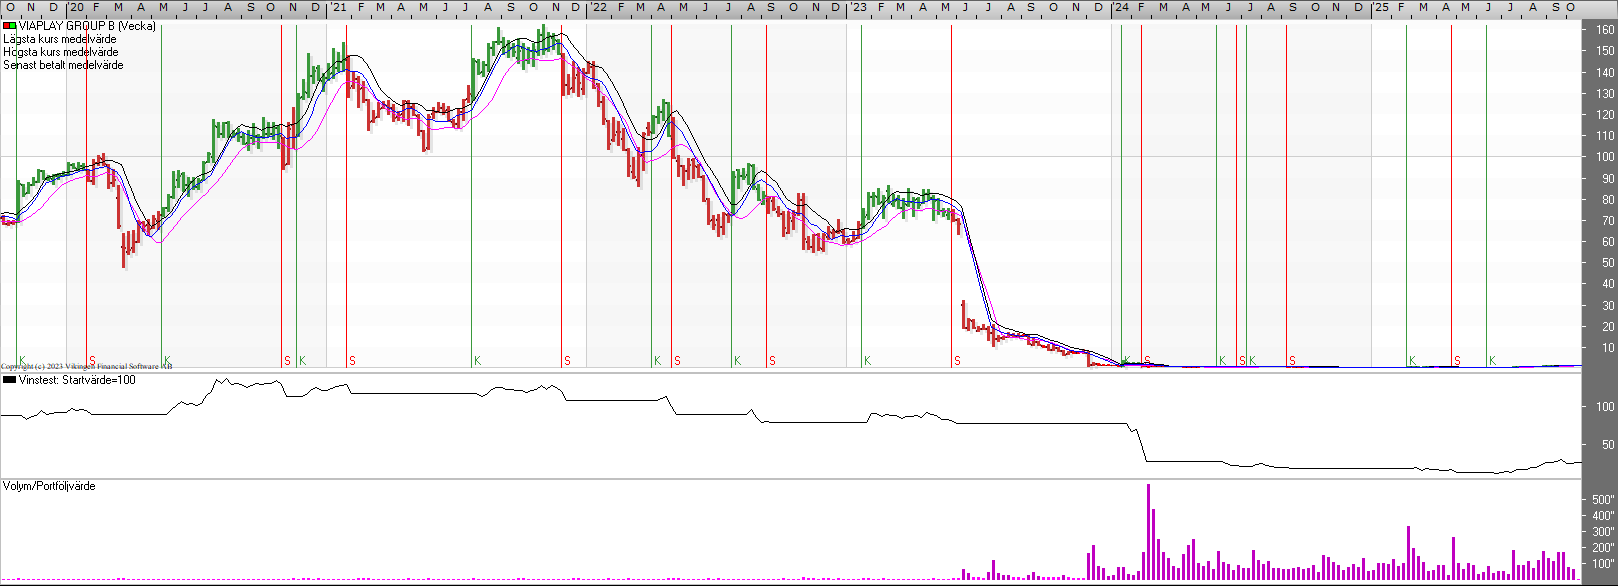Click the K buy marker in early 2023
The width and height of the screenshot is (1618, 586).
[x=867, y=361]
